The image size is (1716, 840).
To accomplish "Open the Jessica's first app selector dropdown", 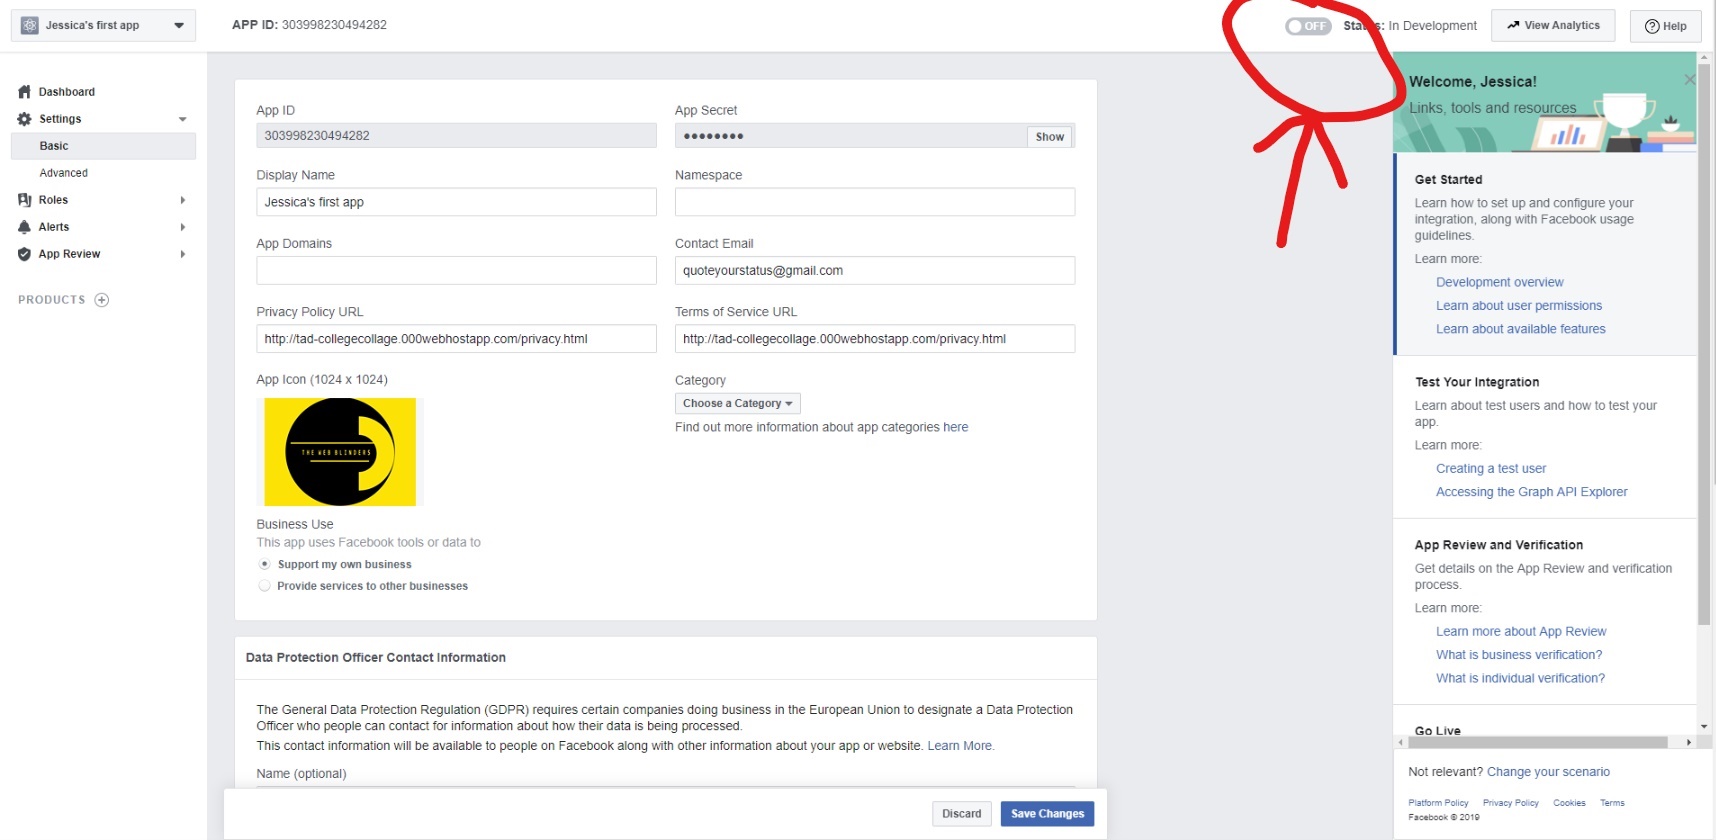I will (x=103, y=25).
